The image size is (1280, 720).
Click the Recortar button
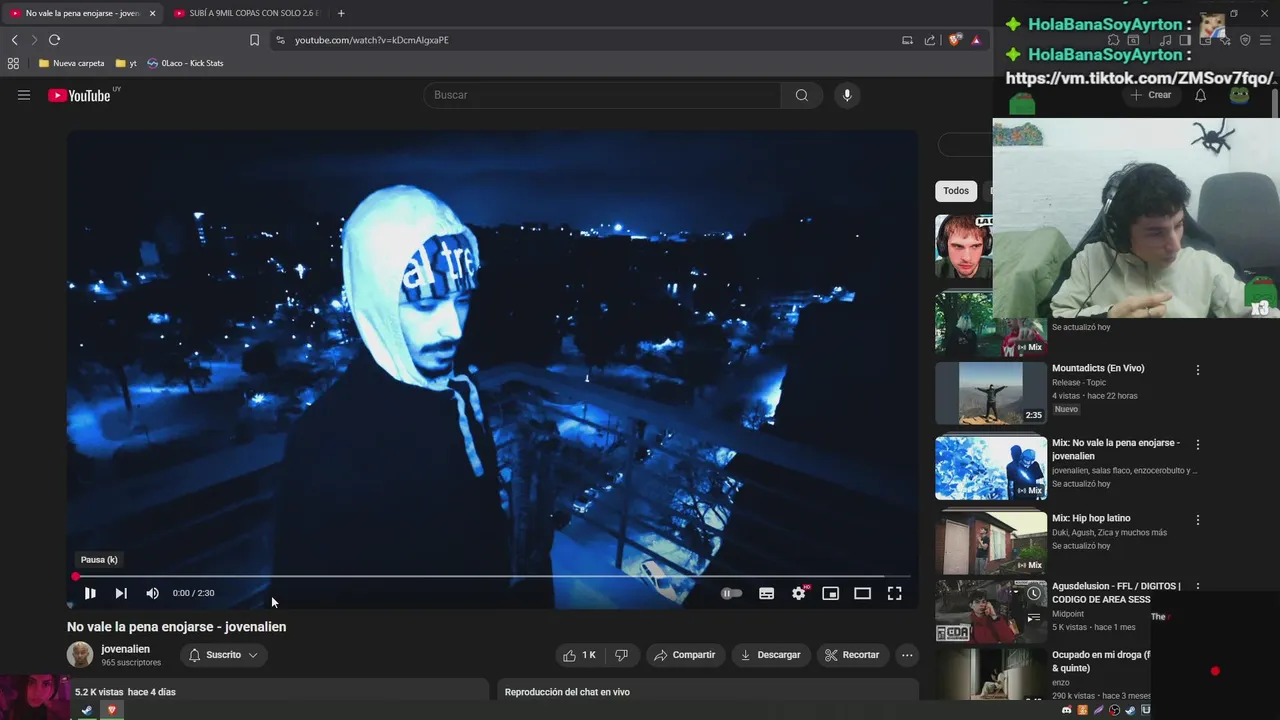[x=852, y=655]
